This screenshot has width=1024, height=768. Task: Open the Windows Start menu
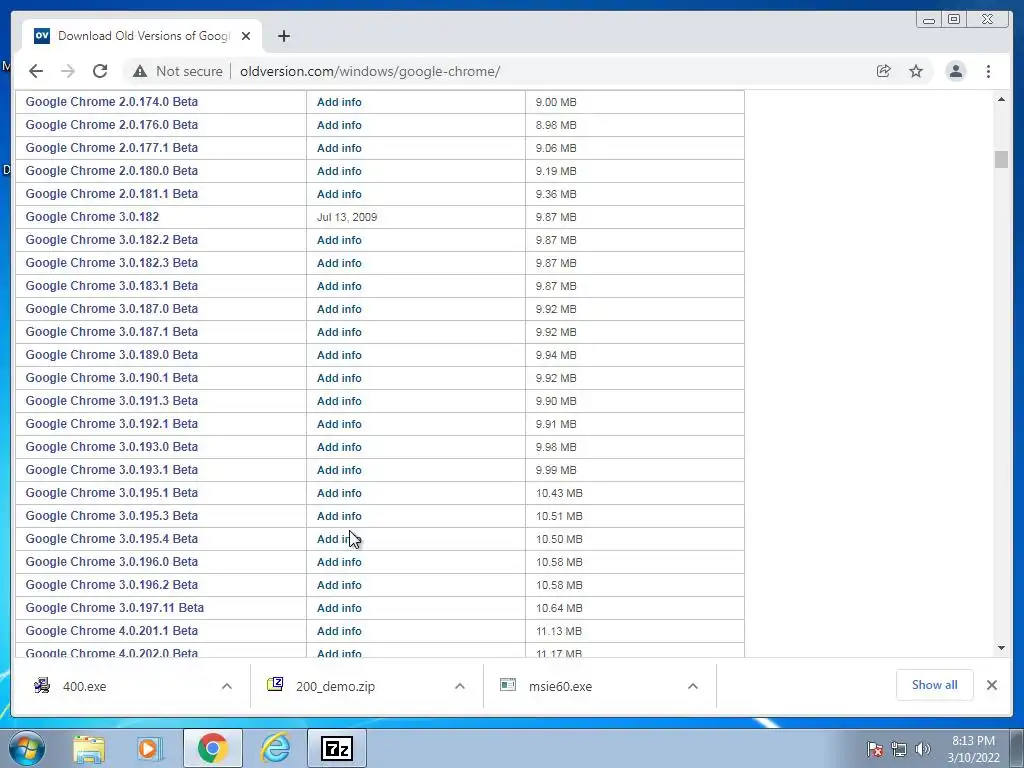[x=26, y=748]
